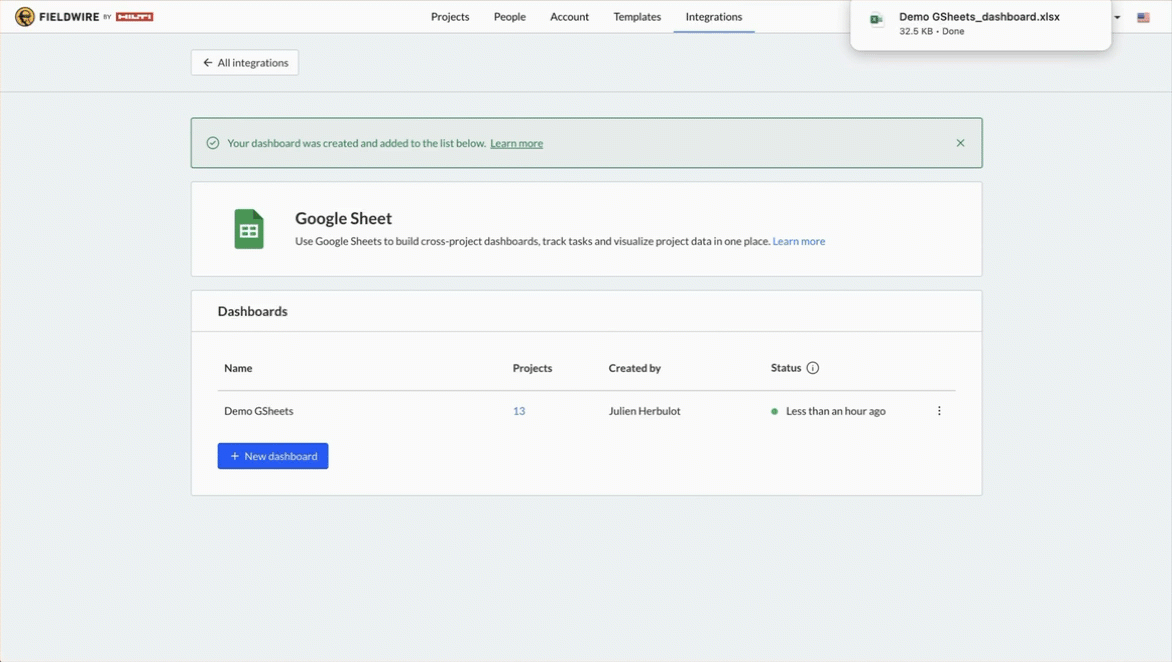Click the US flag language icon
Screen dimensions: 1172x662
tap(1143, 18)
